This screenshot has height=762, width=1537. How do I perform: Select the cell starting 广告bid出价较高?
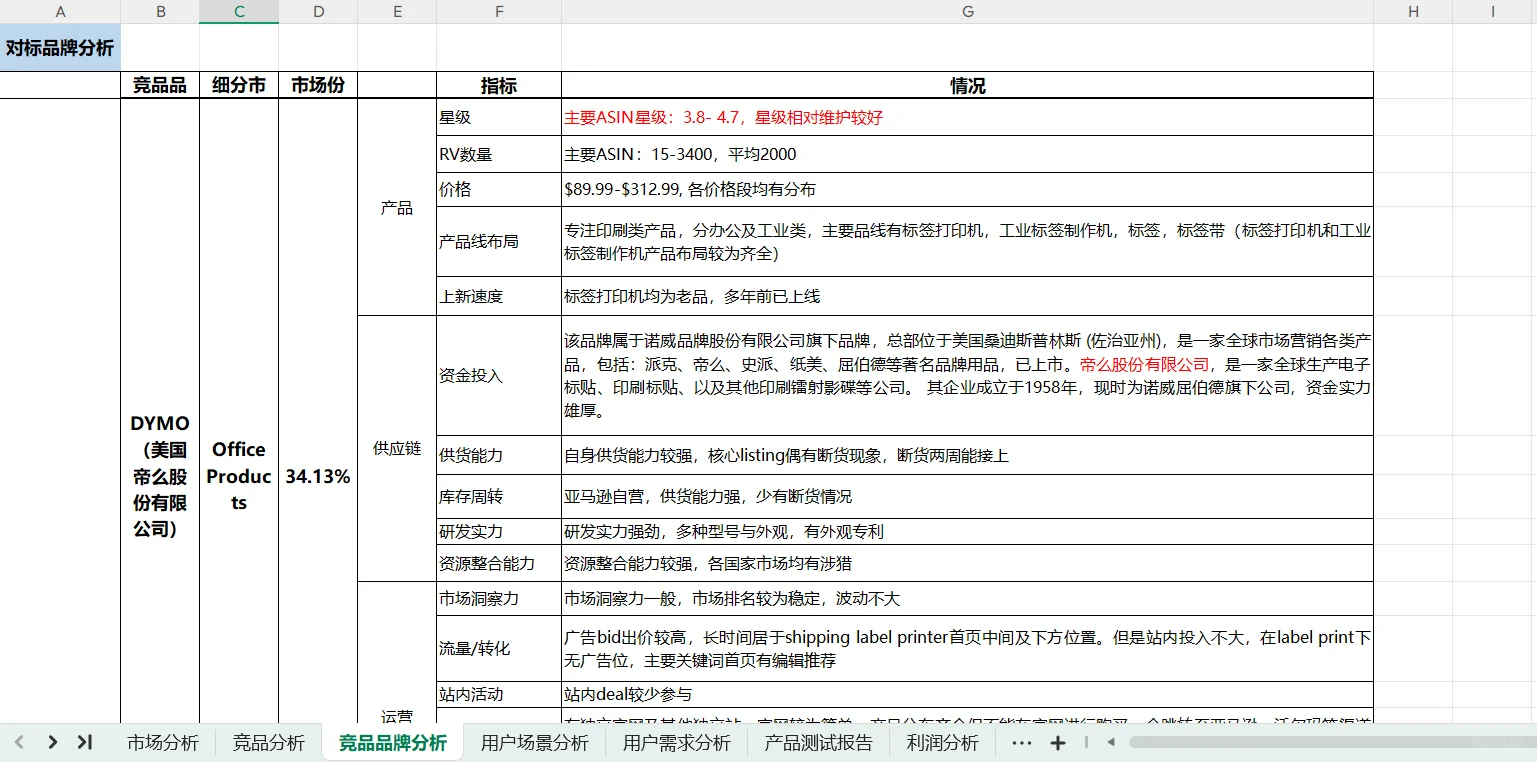[x=967, y=648]
